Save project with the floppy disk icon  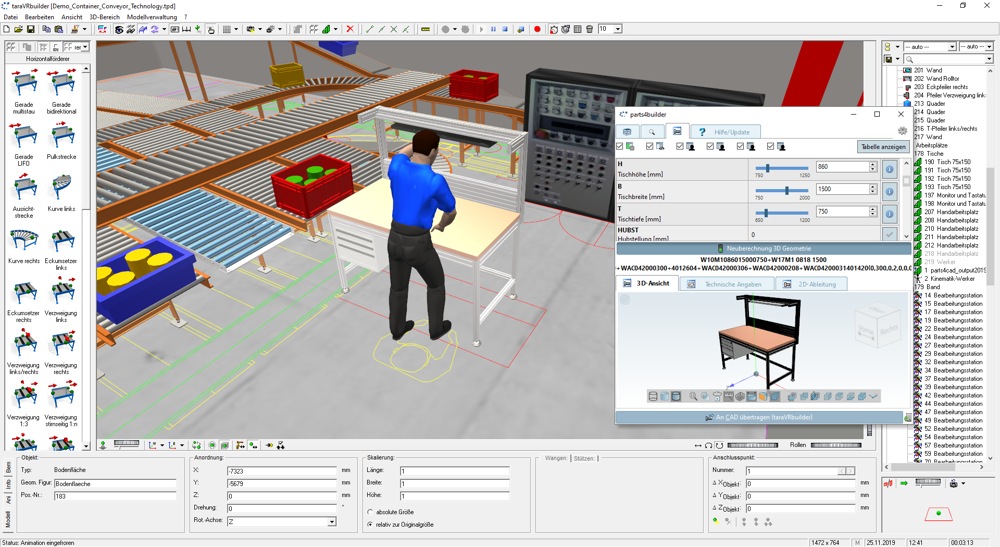point(30,29)
